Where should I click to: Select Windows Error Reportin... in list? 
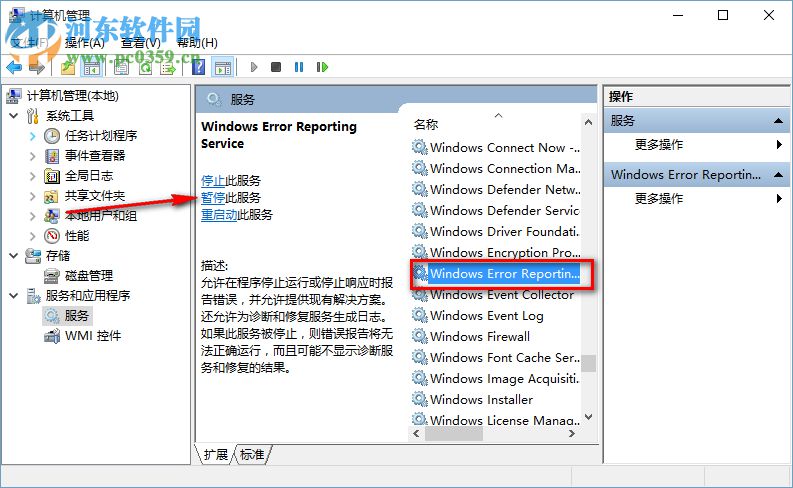496,274
